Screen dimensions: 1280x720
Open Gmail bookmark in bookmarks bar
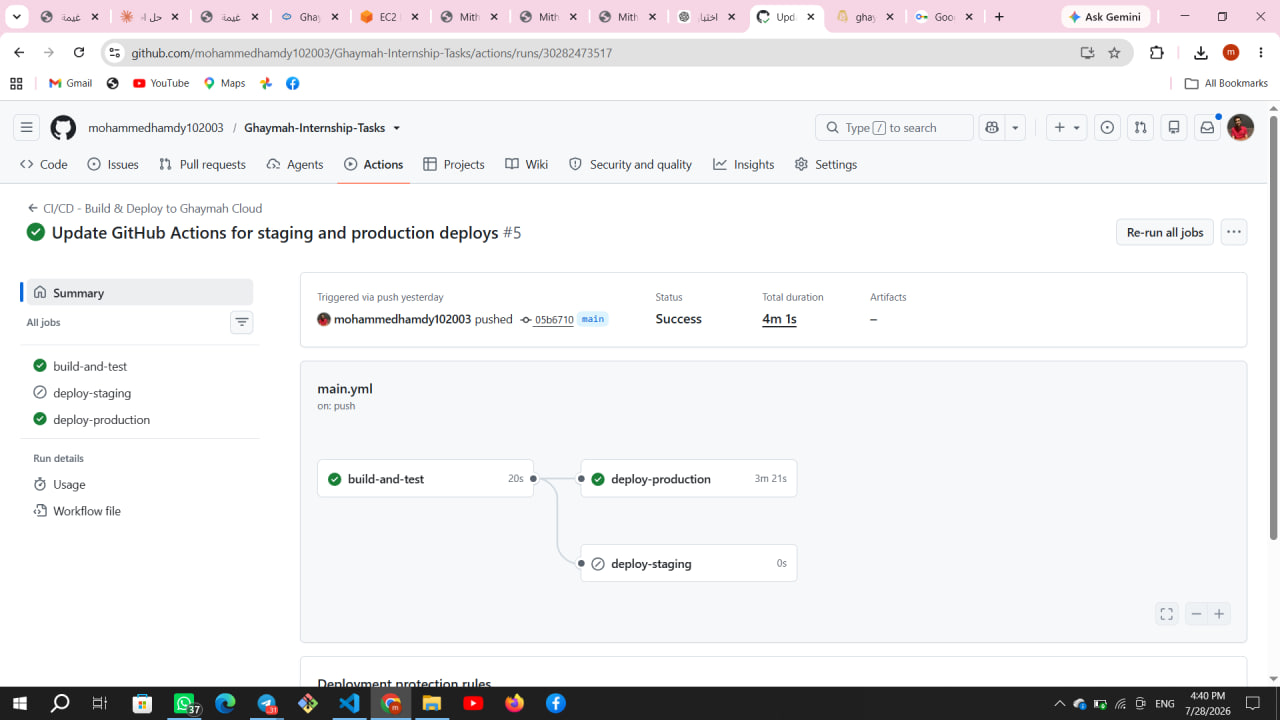[70, 83]
